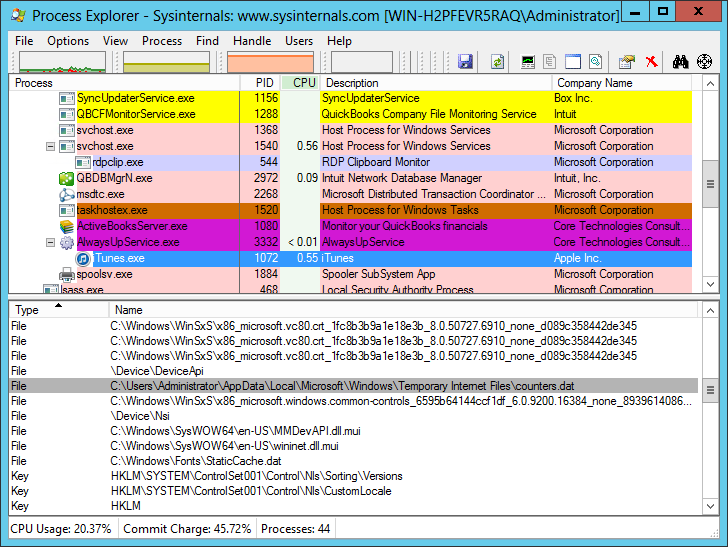The height and width of the screenshot is (547, 728).
Task: Click the orange I/O history mini graph
Action: tap(270, 62)
